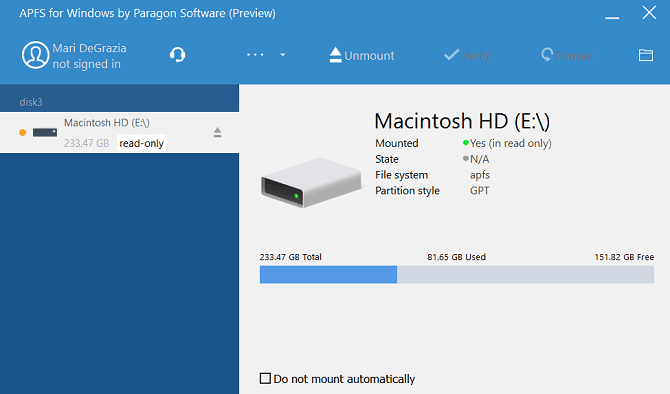Click the GPT partition style value
670x394 pixels.
point(479,191)
